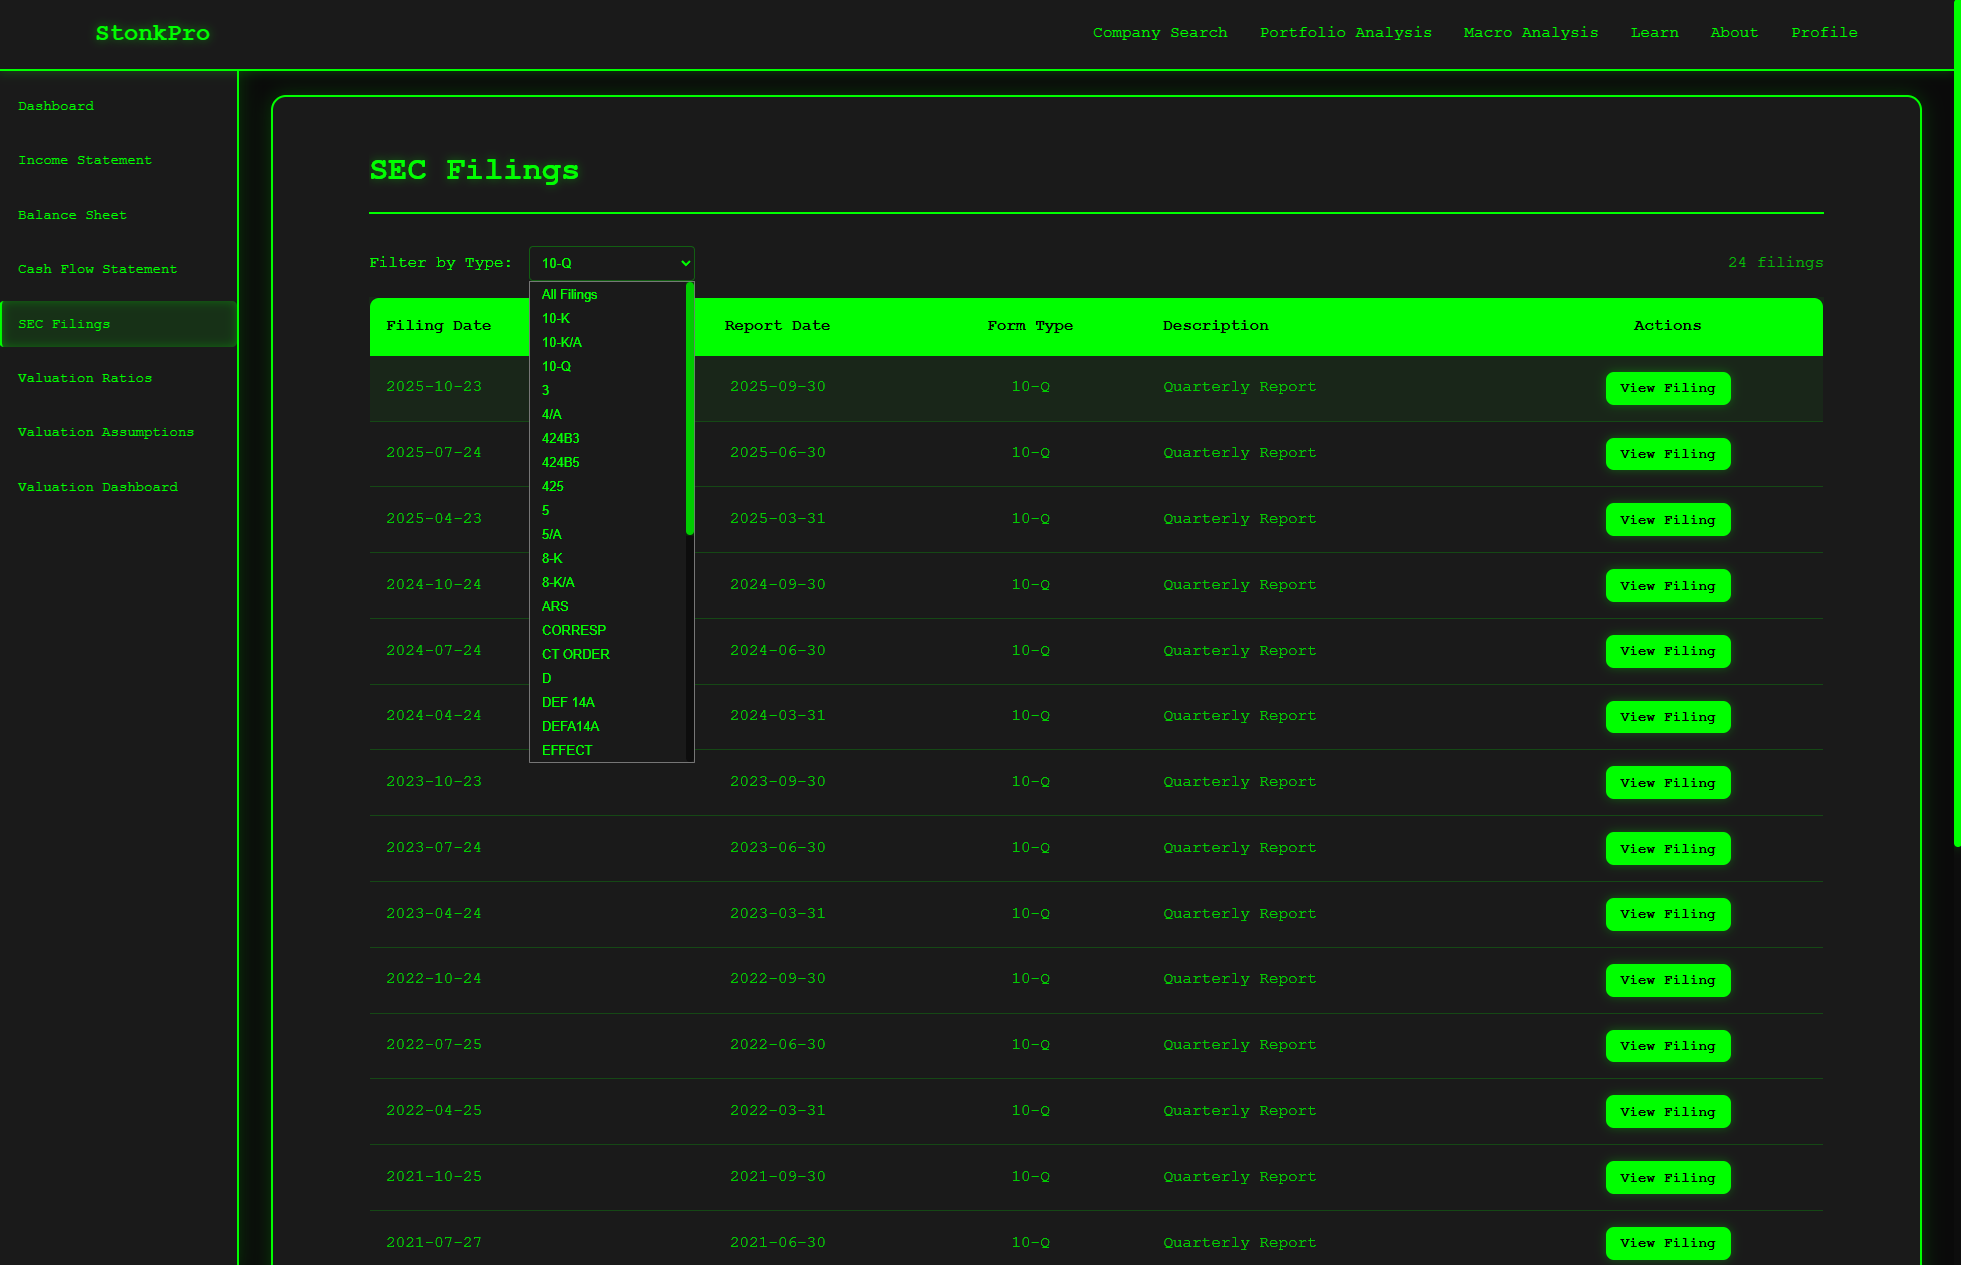Viewport: 1961px width, 1265px height.
Task: Click the StonkPro logo
Action: coord(152,33)
